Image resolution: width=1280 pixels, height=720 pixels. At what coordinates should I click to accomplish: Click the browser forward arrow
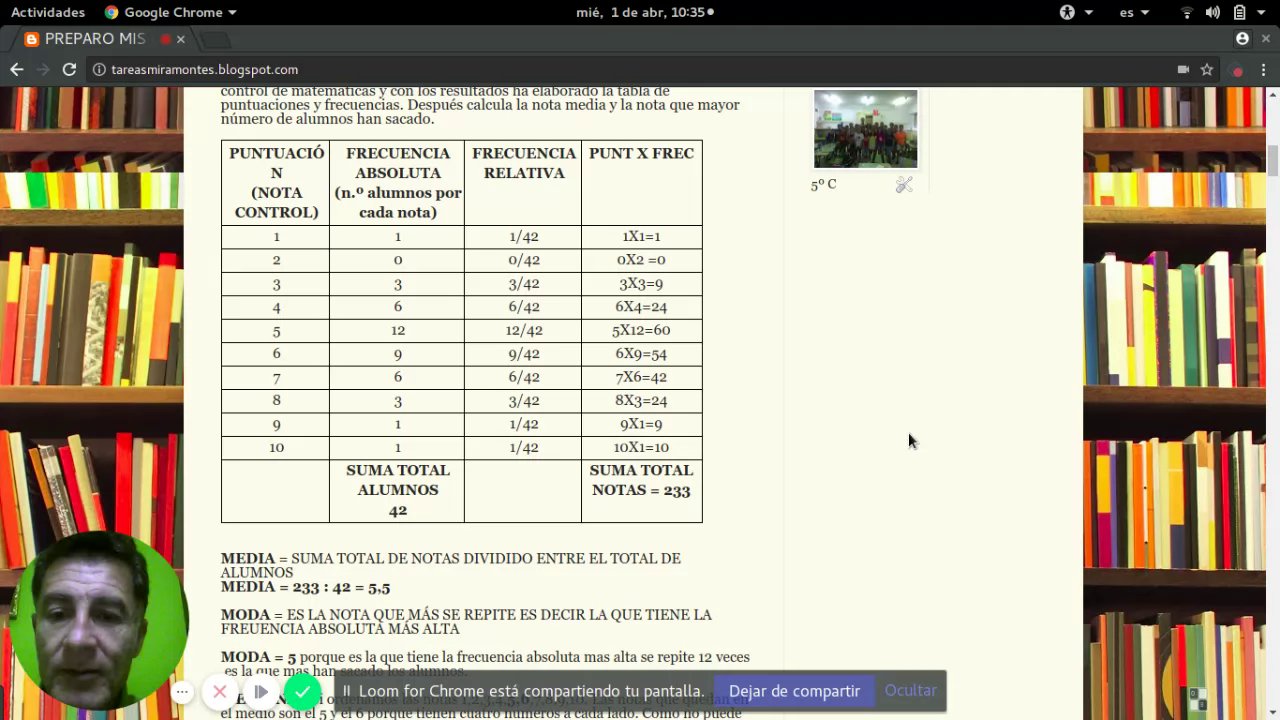pyautogui.click(x=43, y=69)
